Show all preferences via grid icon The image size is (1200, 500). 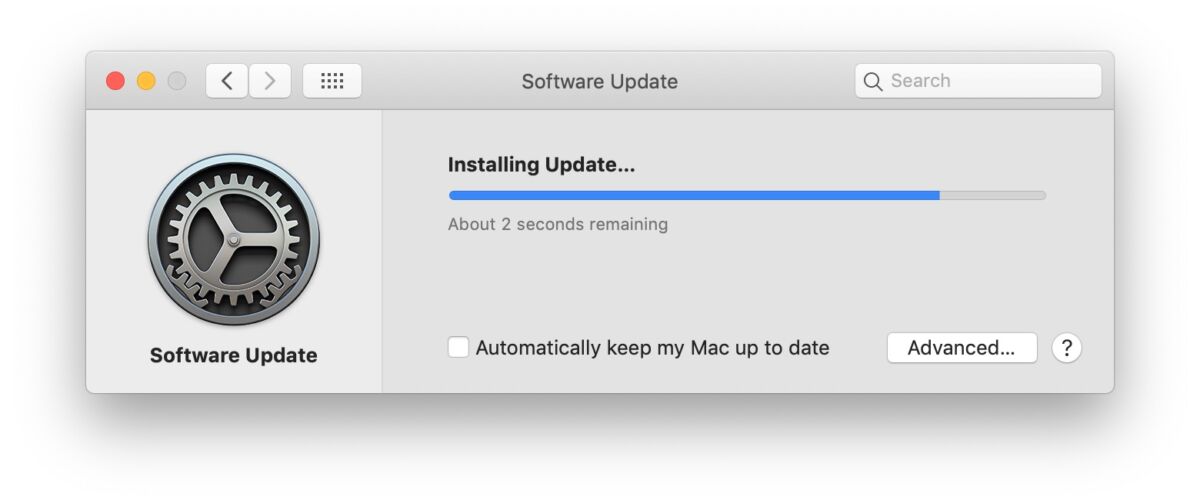click(332, 81)
